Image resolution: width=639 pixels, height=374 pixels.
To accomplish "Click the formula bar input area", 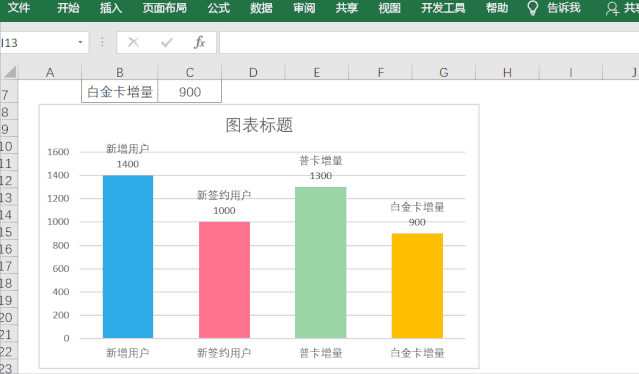I will click(429, 42).
